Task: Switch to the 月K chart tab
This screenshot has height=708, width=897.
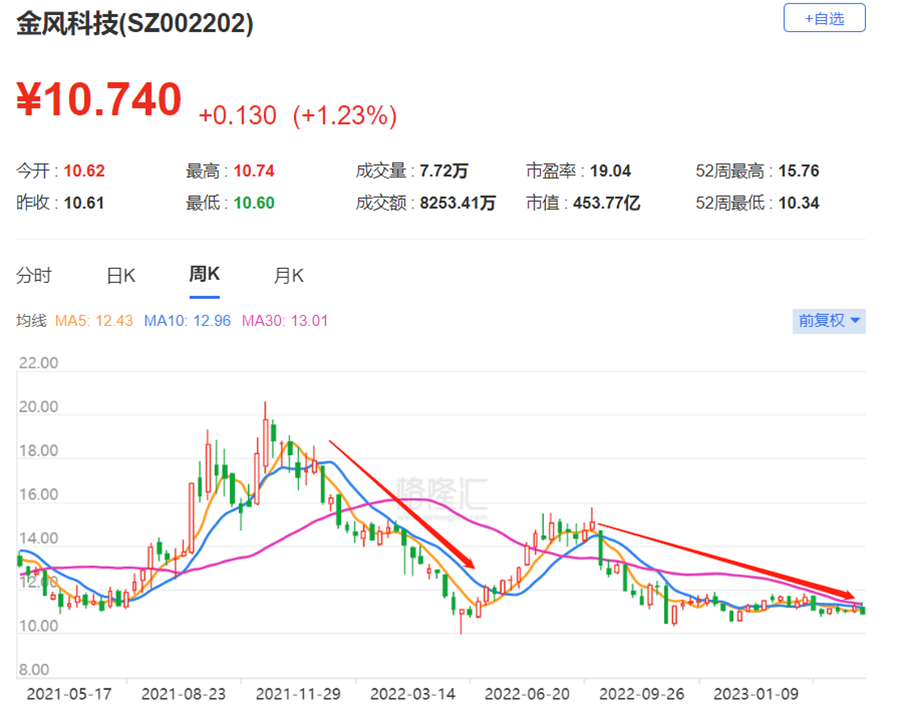Action: (289, 276)
